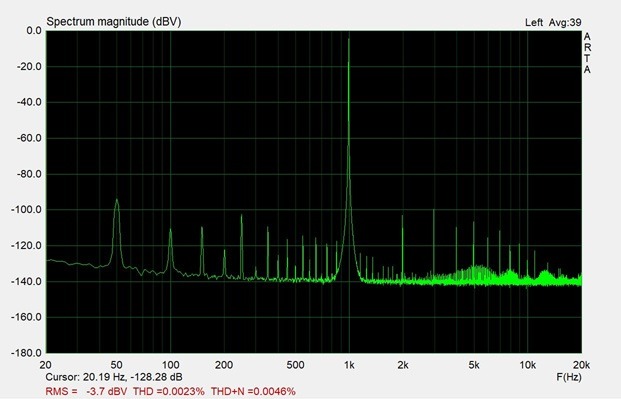Click the 0.0 value on the y-axis
The height and width of the screenshot is (399, 621).
point(34,31)
